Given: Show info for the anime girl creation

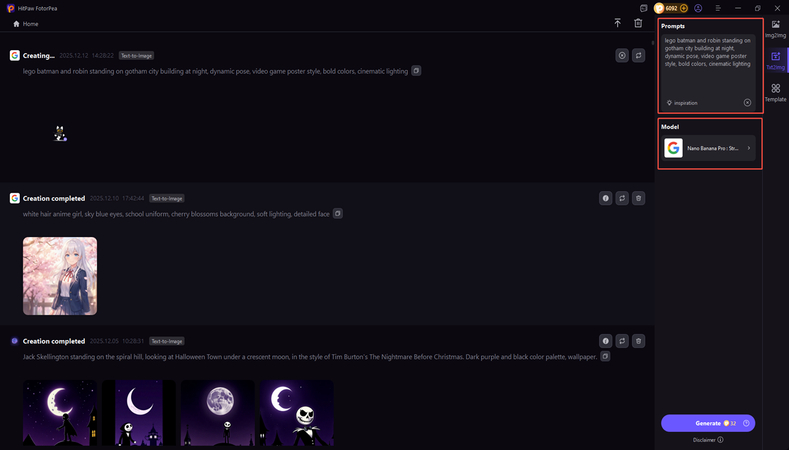Looking at the screenshot, I should [x=605, y=198].
